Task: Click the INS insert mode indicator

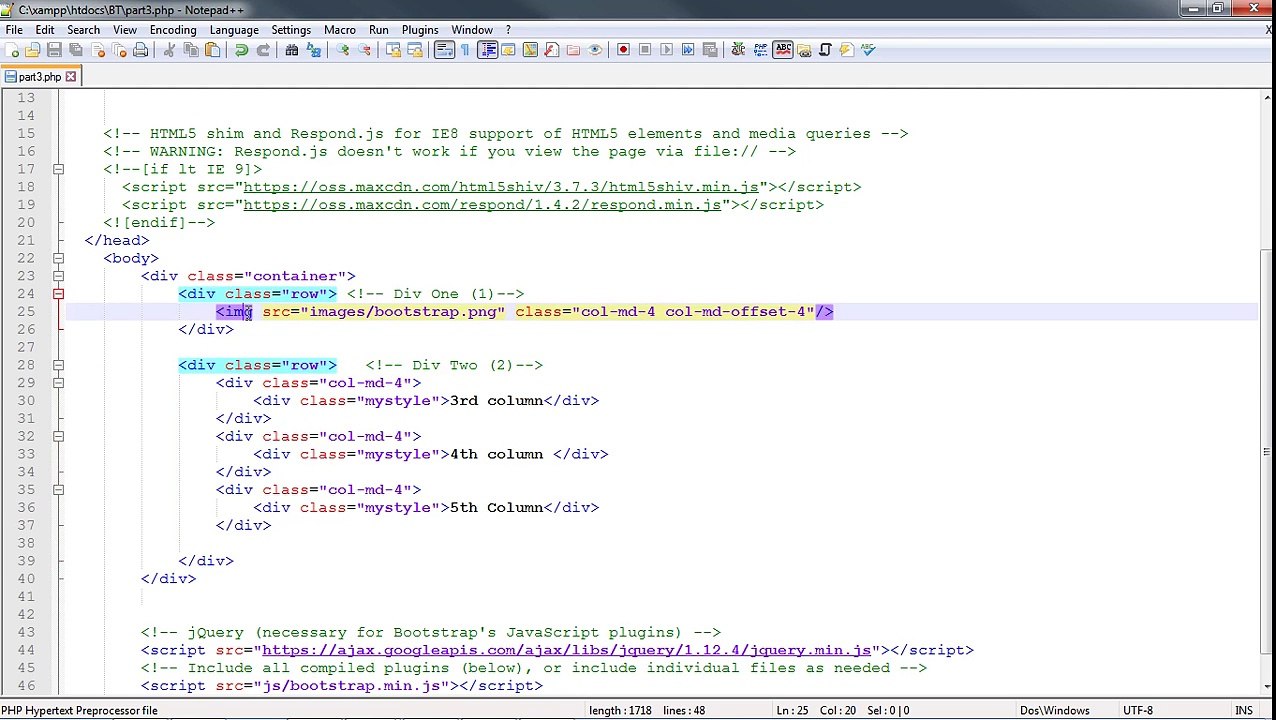Action: 1244,711
